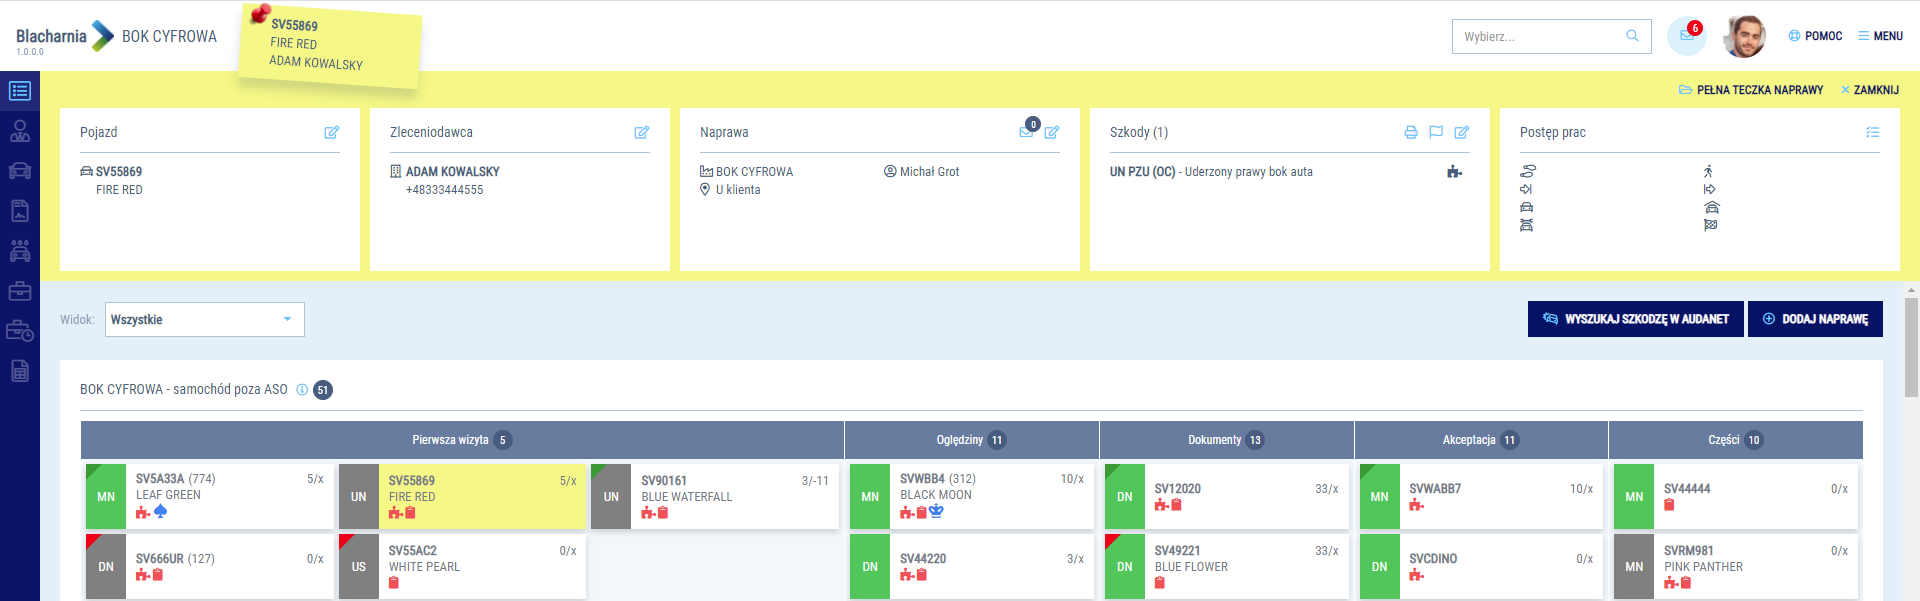The height and width of the screenshot is (601, 1920).
Task: Edit the Zleceniodawca details
Action: point(641,132)
